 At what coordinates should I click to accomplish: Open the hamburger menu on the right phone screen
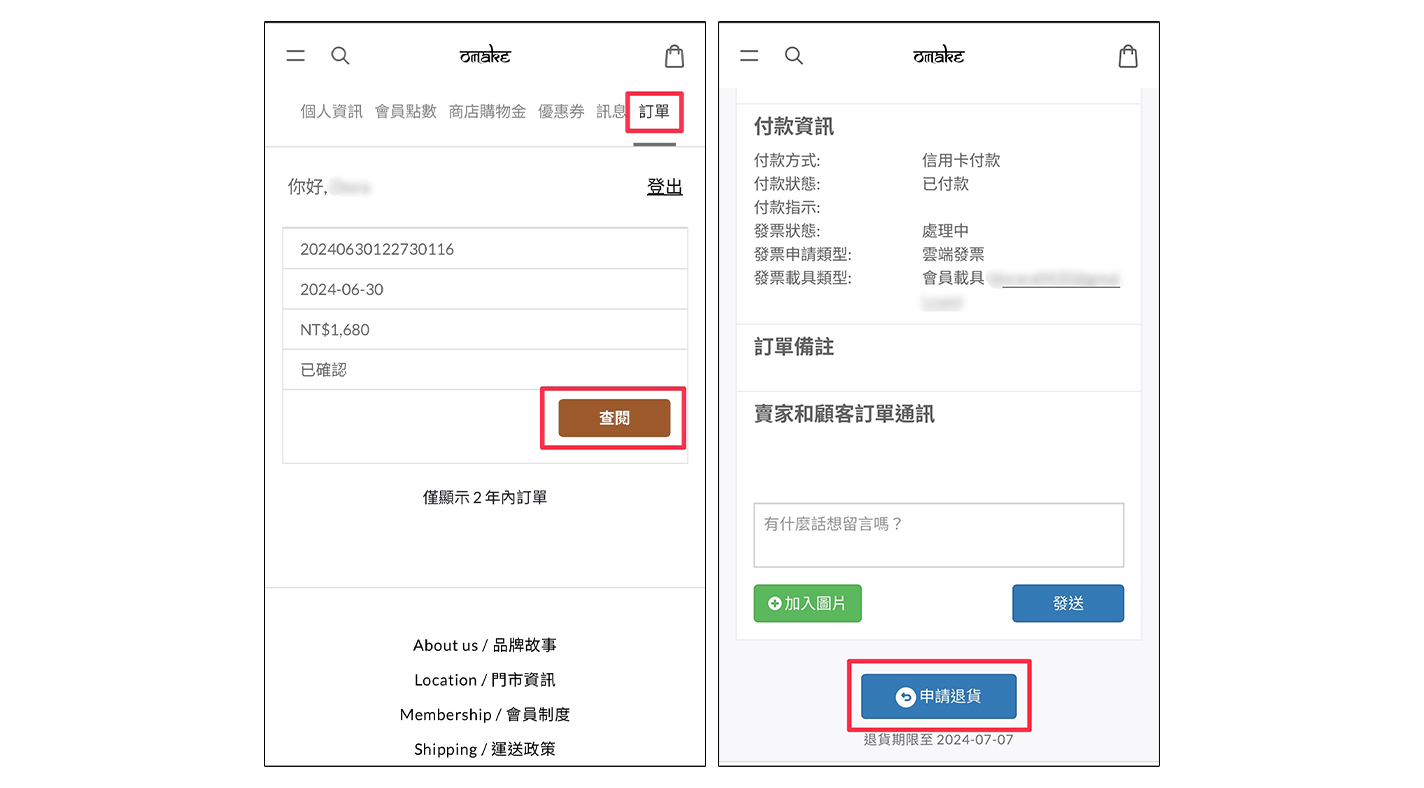tap(749, 56)
